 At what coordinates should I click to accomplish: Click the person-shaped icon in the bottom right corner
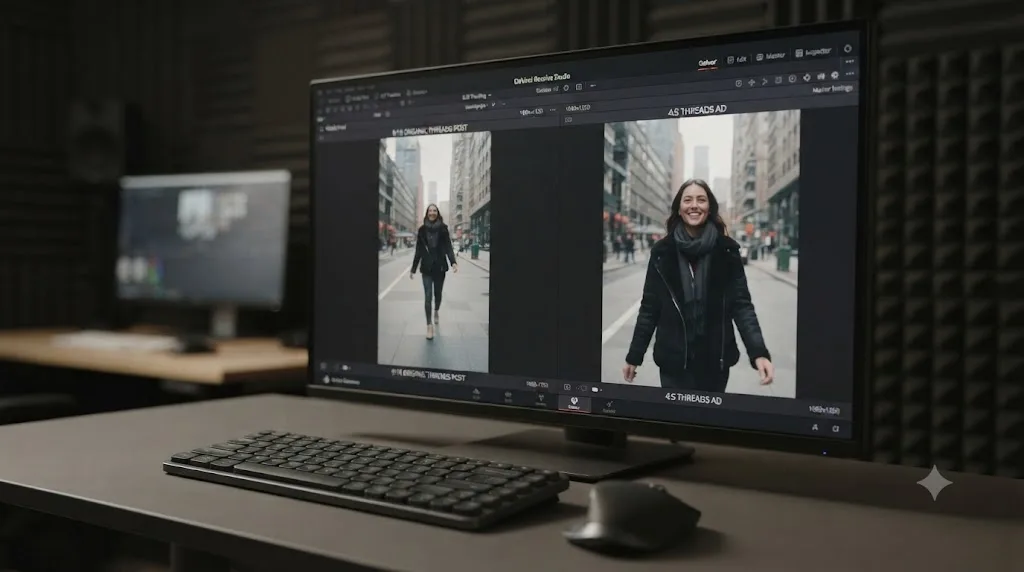815,427
